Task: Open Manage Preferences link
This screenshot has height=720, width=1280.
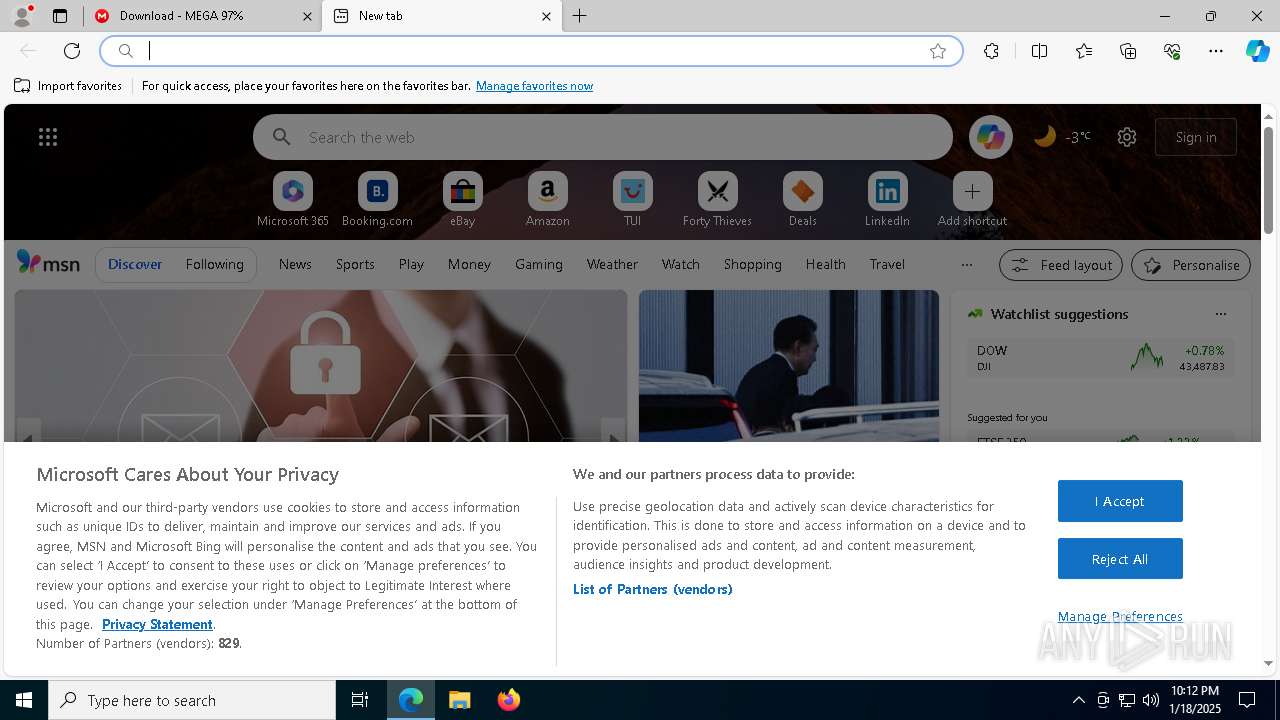Action: [x=1120, y=616]
